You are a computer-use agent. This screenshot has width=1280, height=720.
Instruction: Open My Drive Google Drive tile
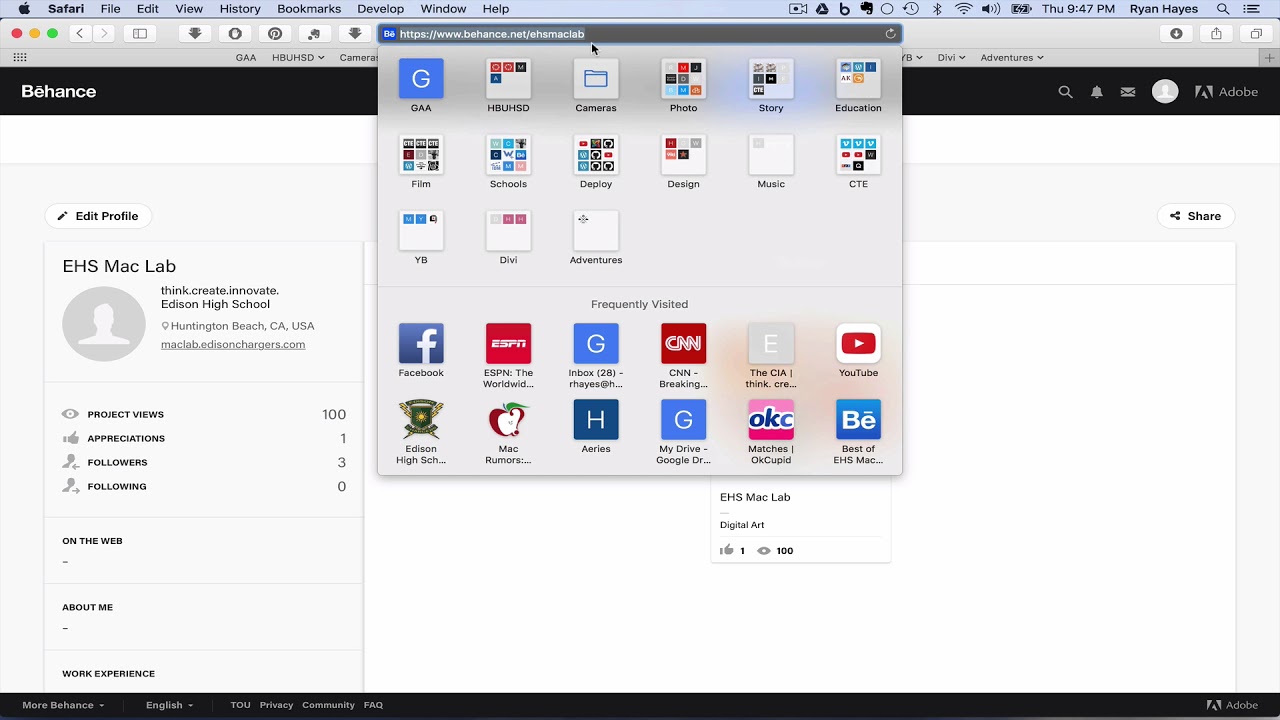[x=683, y=420]
